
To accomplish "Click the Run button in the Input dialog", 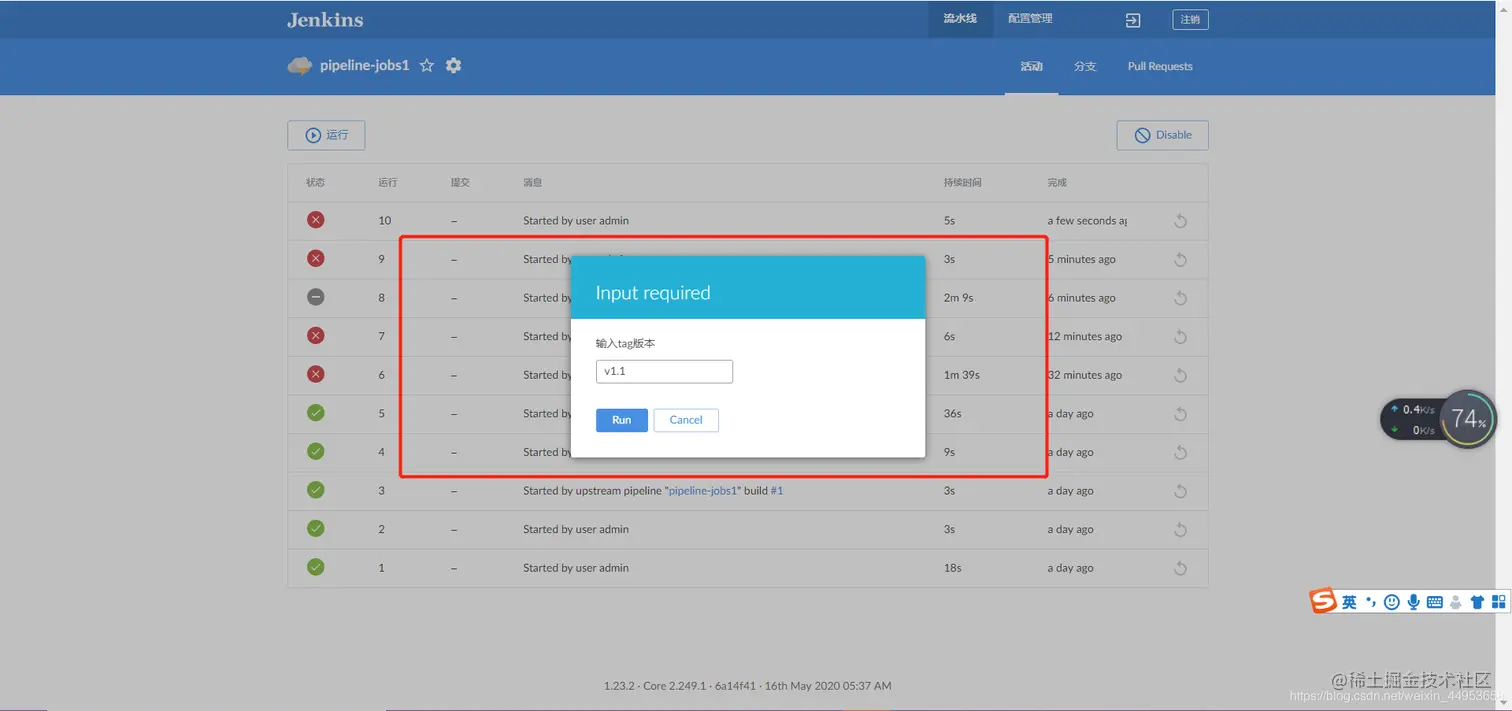I will pyautogui.click(x=621, y=420).
